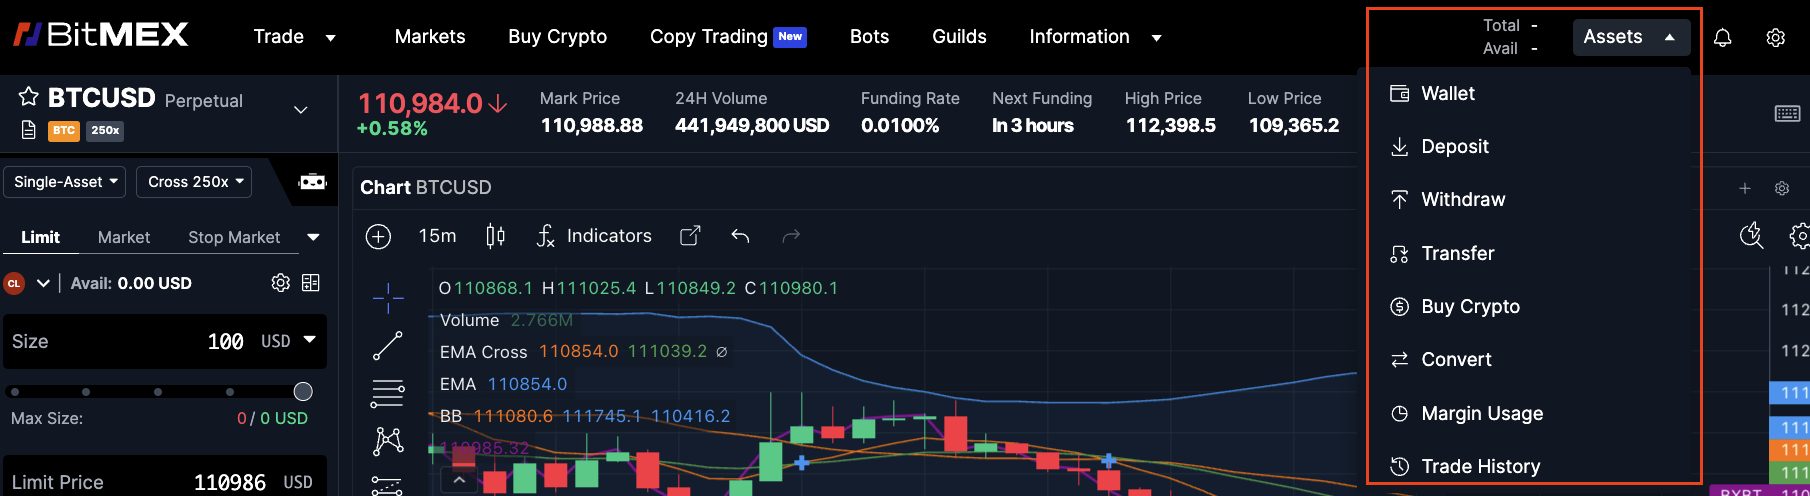Open chart panel settings gear
Image resolution: width=1810 pixels, height=496 pixels.
click(x=1782, y=188)
